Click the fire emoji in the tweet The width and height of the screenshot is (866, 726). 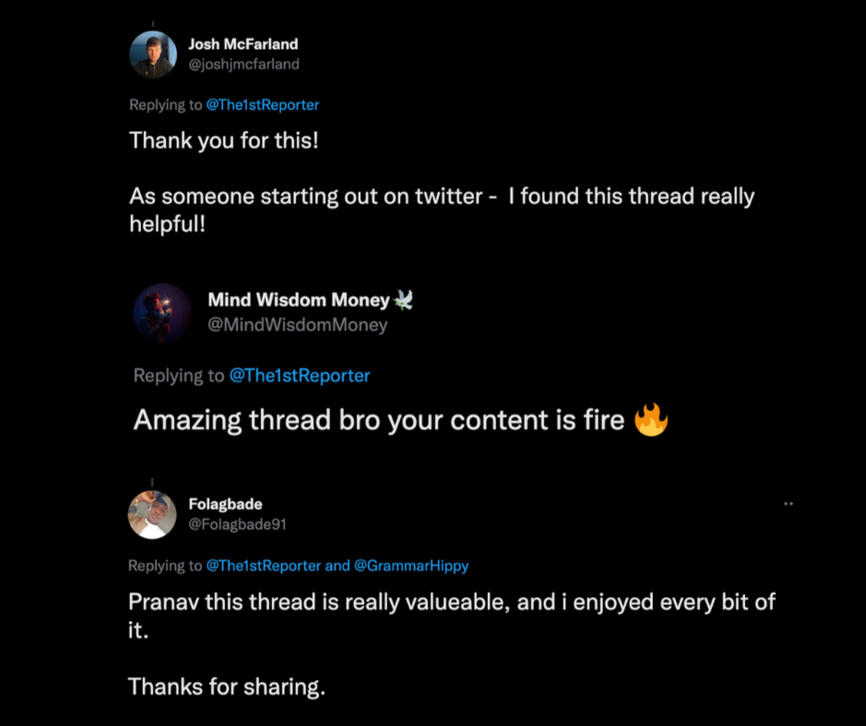pyautogui.click(x=651, y=420)
